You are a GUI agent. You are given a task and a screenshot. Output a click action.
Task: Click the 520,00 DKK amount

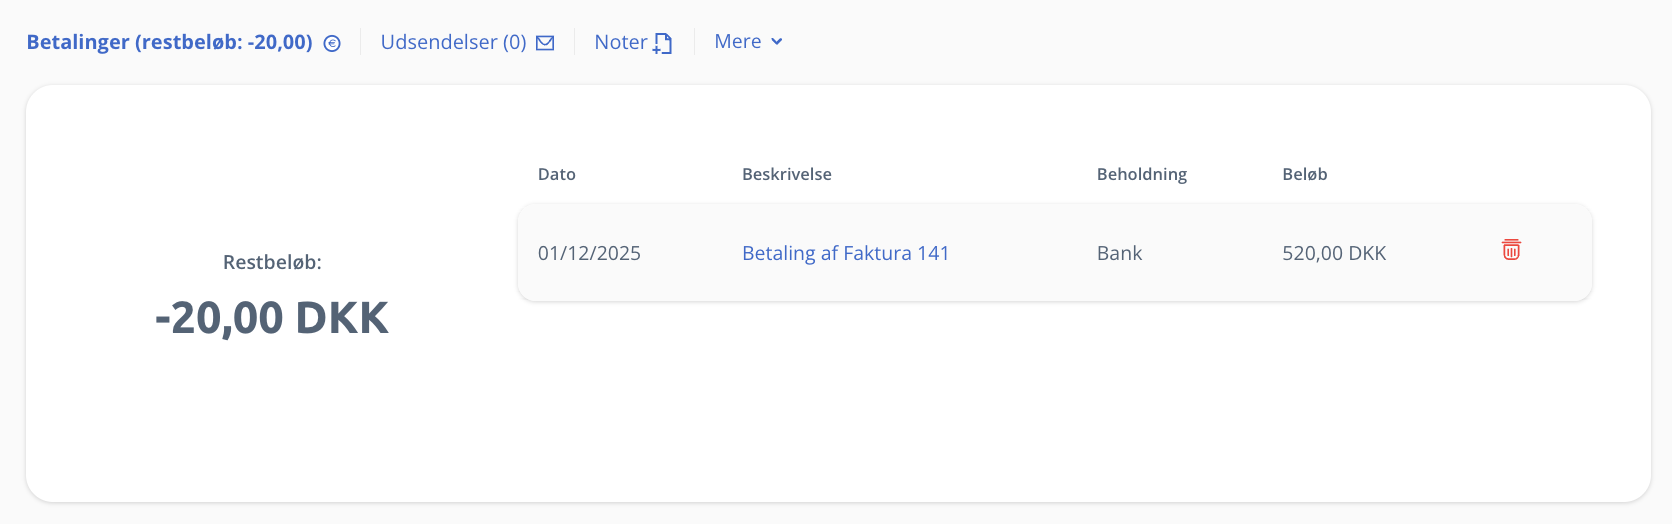(1334, 253)
